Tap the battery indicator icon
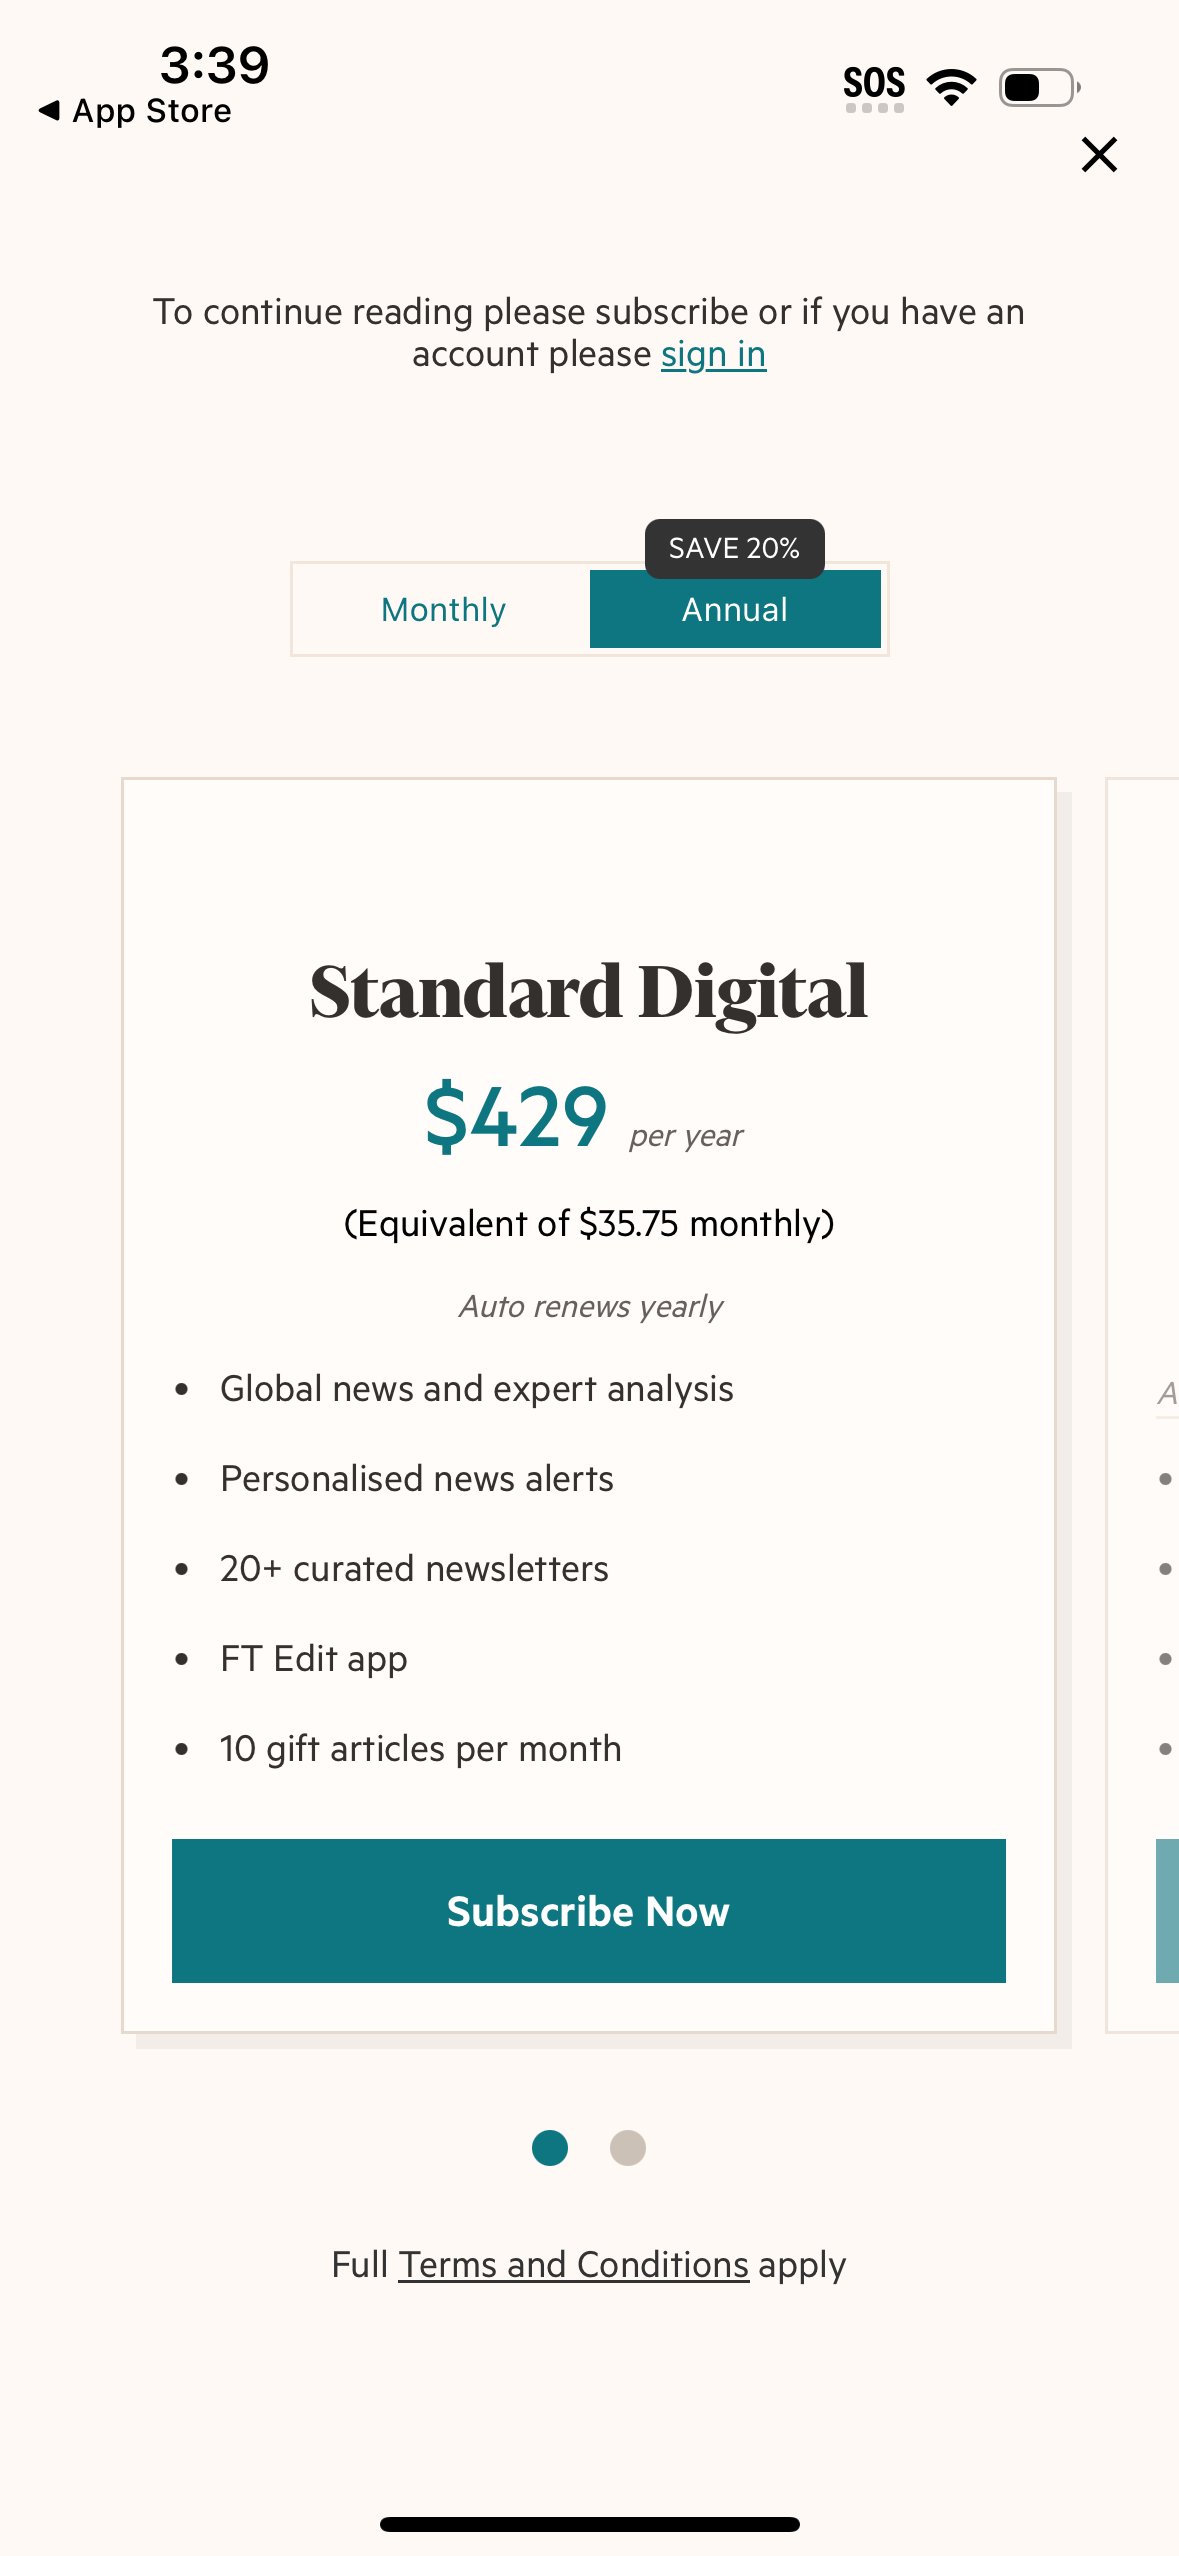Image resolution: width=1179 pixels, height=2556 pixels. tap(1037, 87)
